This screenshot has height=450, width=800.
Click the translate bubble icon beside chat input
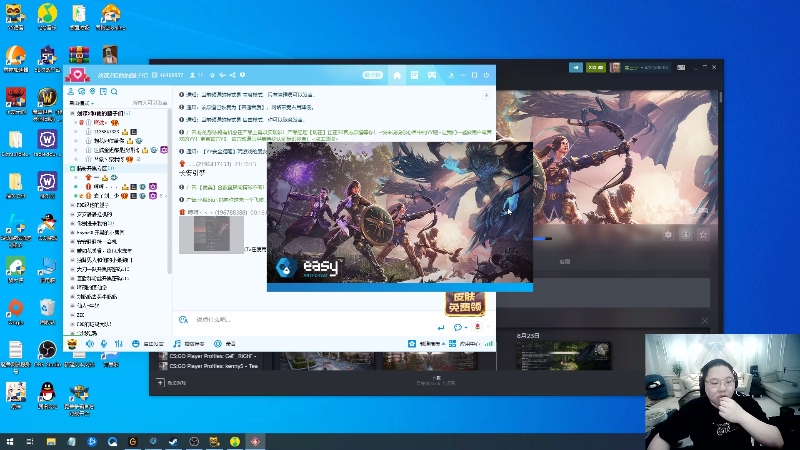point(183,319)
